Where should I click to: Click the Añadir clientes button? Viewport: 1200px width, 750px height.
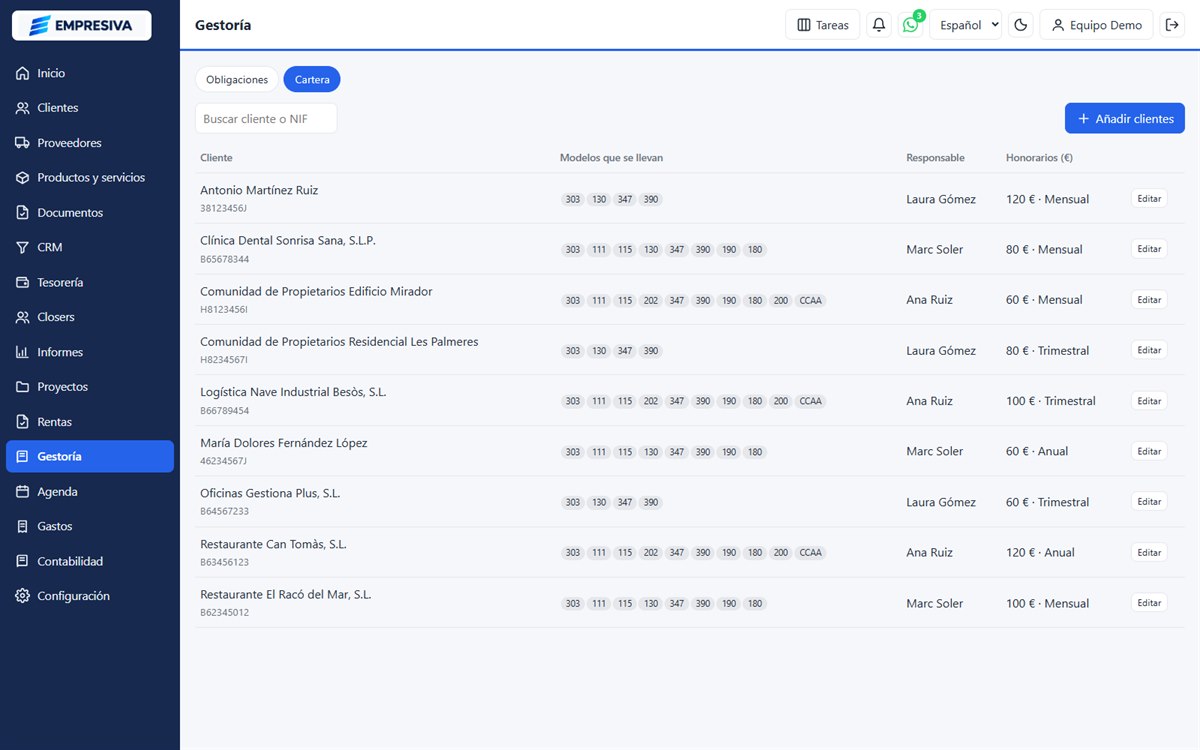click(1125, 118)
